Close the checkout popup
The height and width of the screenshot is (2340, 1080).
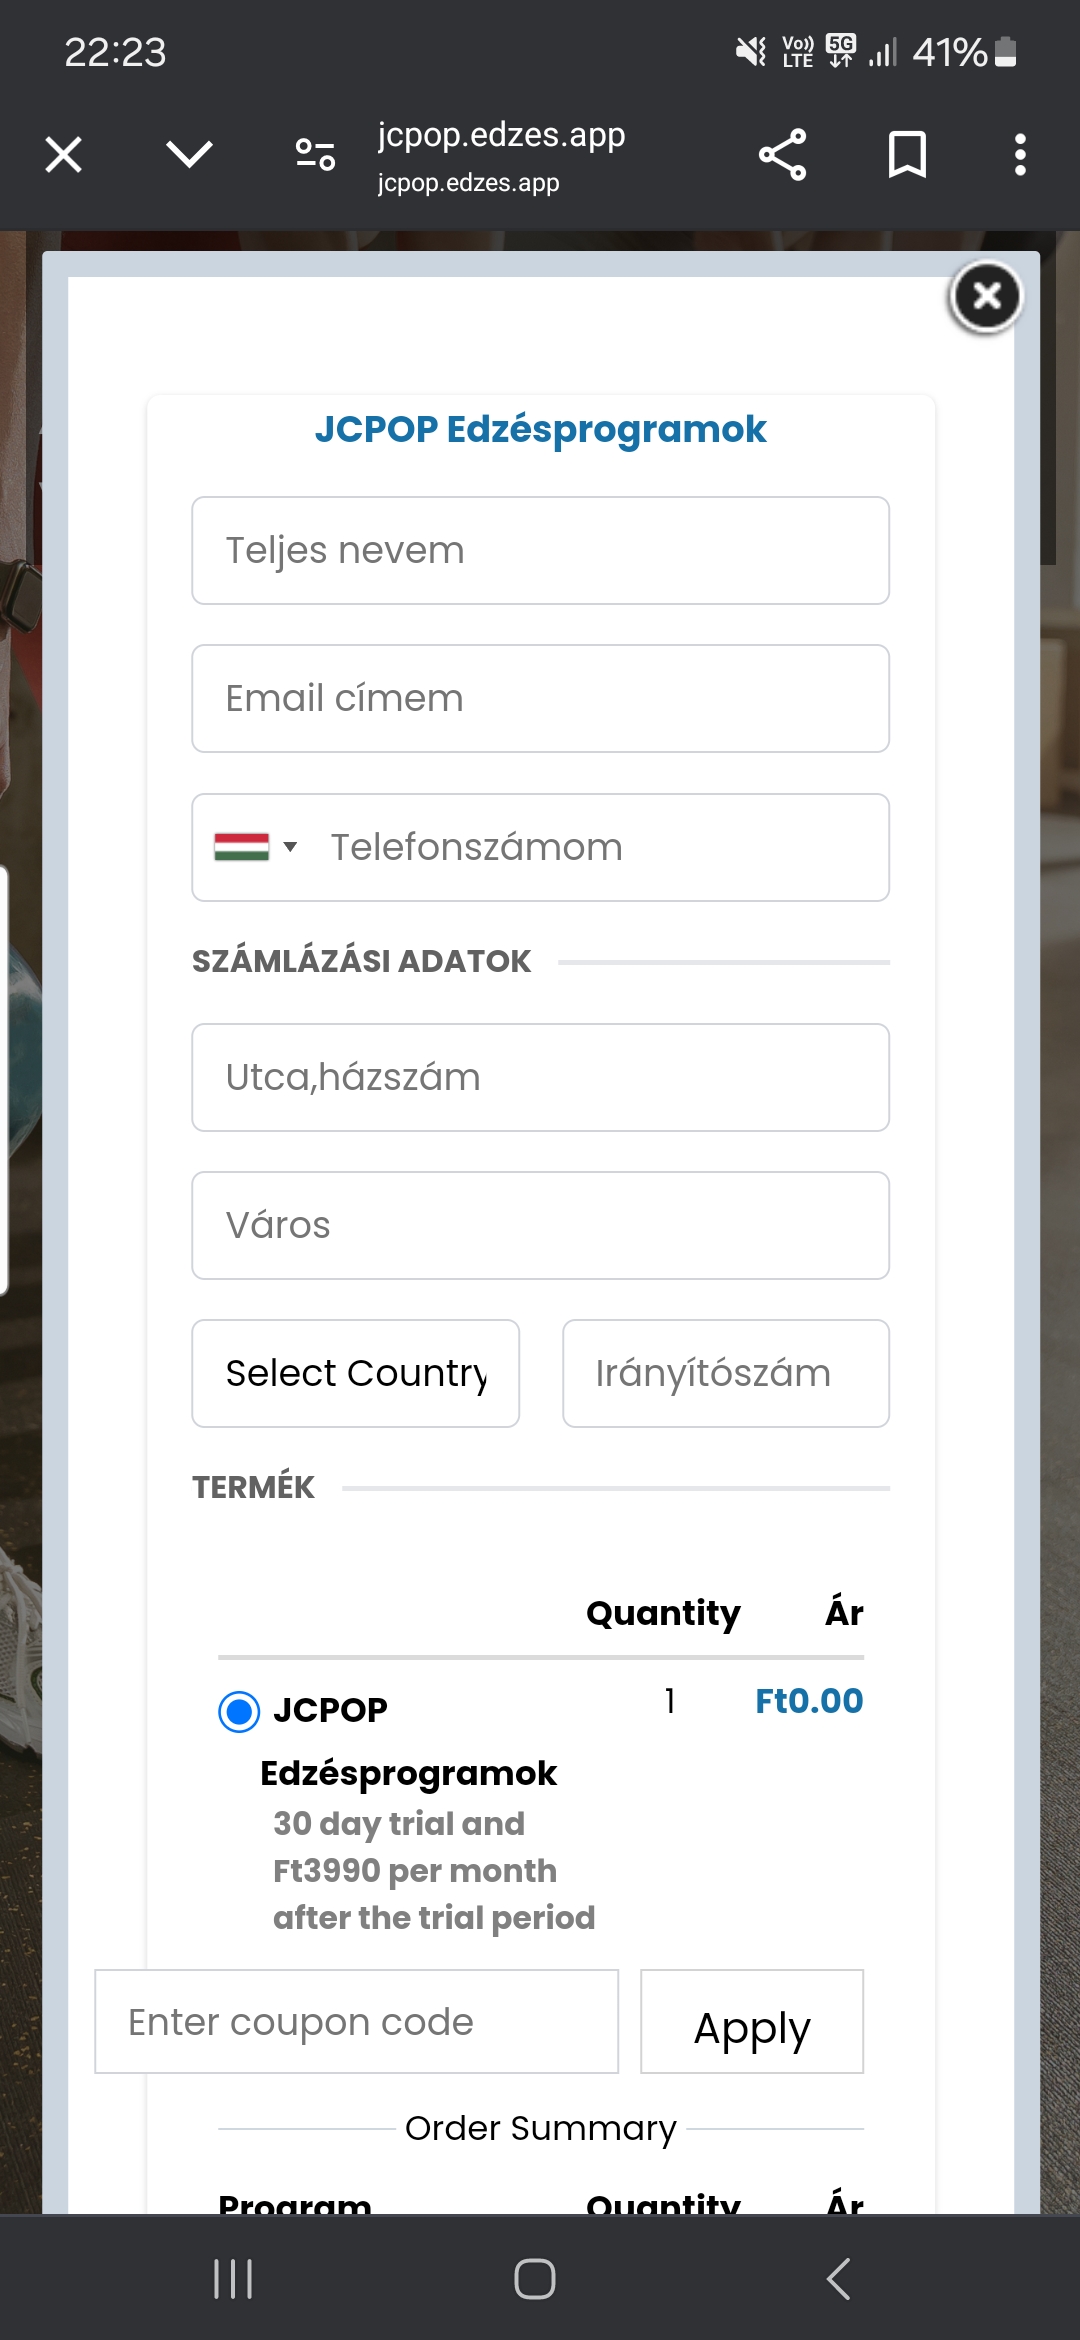(x=986, y=296)
